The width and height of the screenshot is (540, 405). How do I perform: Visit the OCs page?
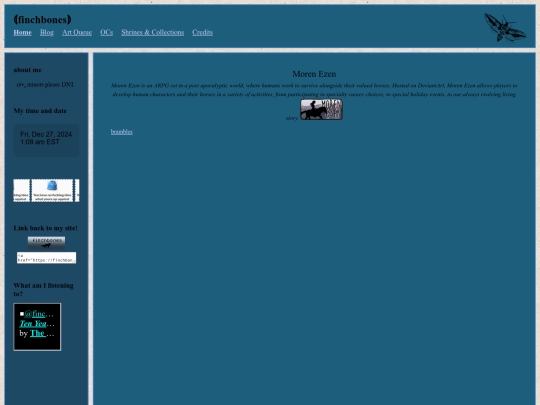coord(106,32)
